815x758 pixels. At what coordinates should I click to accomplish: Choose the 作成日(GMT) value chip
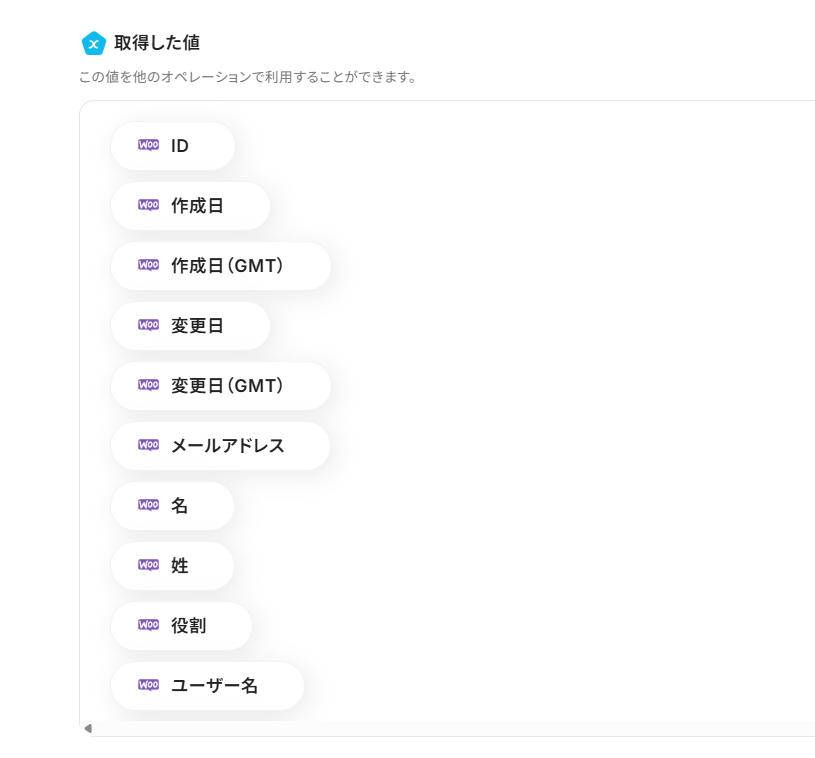pyautogui.click(x=221, y=266)
